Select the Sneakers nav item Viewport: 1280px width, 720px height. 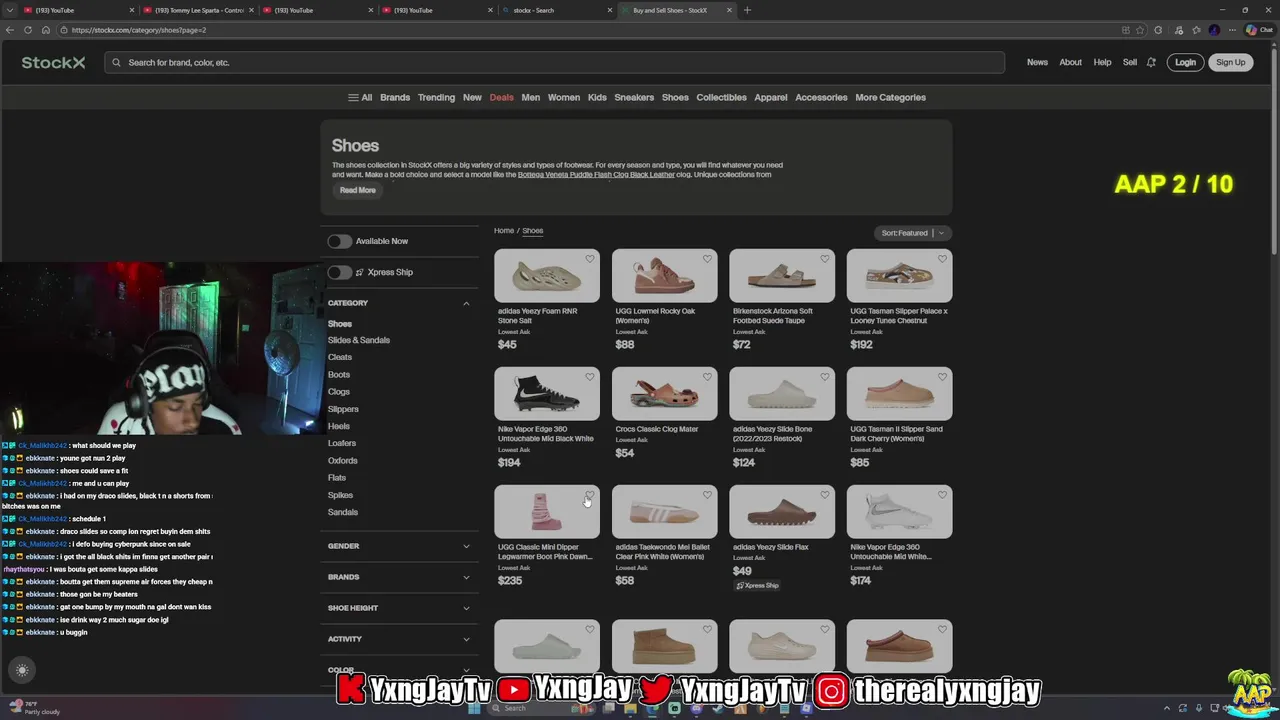point(634,97)
